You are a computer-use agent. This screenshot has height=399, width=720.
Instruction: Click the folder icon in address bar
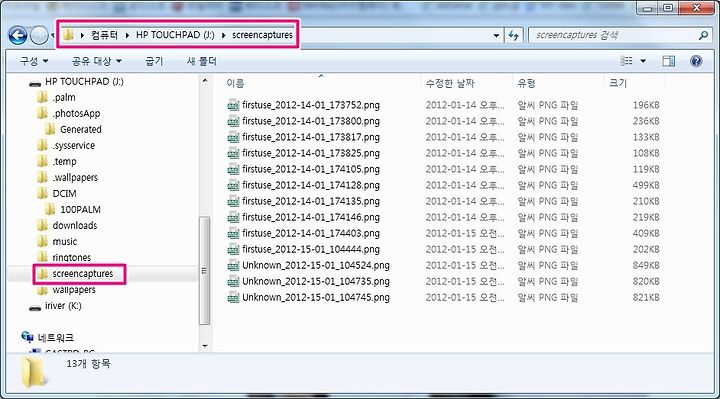tap(68, 35)
